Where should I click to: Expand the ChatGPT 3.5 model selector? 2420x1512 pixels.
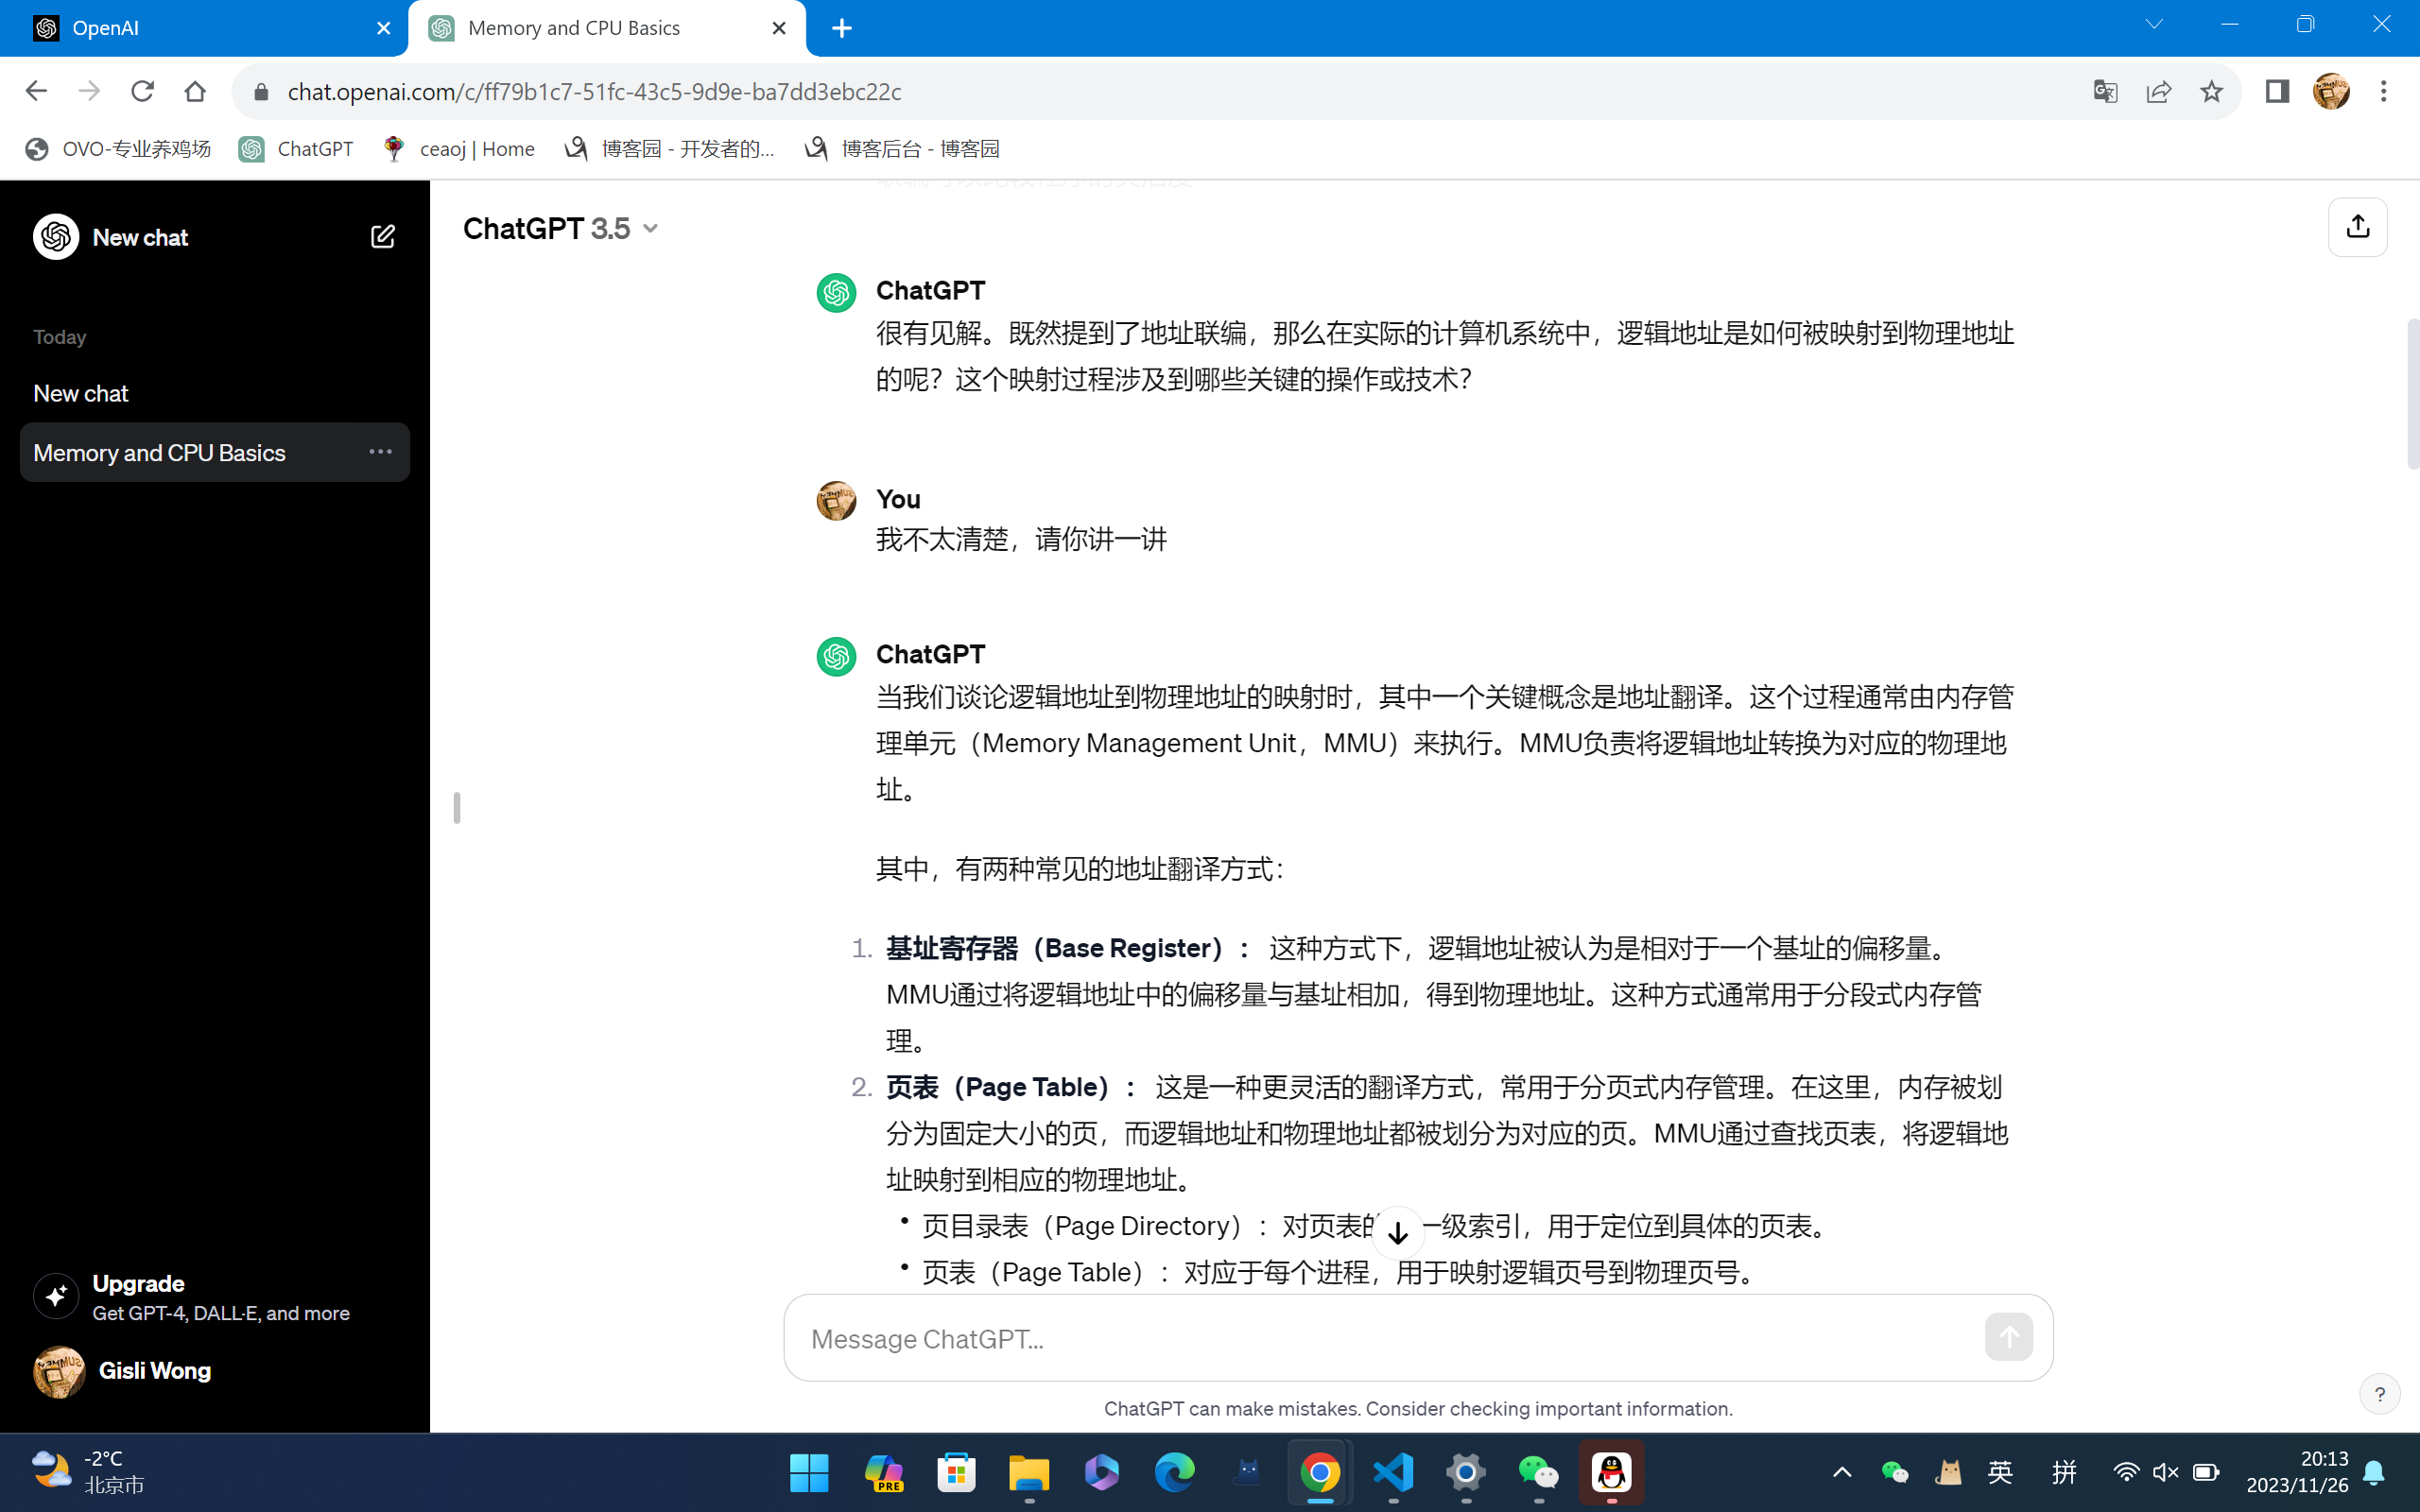click(561, 229)
